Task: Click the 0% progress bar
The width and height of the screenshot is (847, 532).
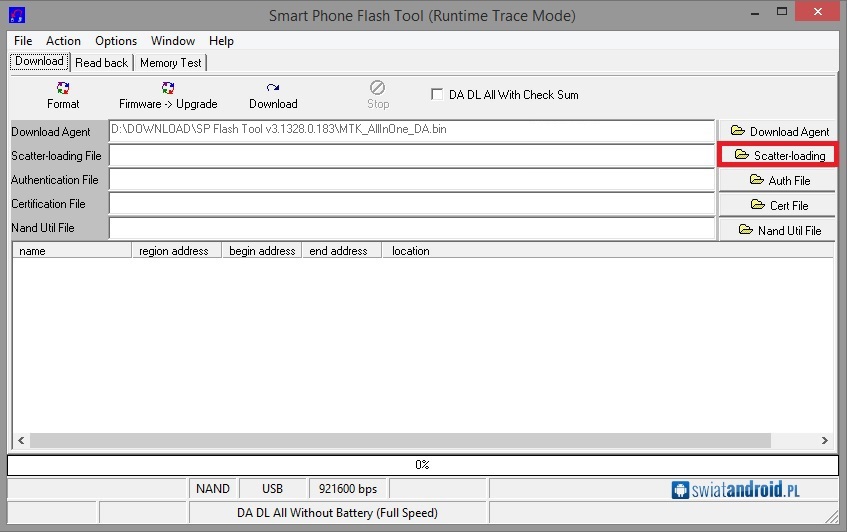Action: (x=422, y=465)
